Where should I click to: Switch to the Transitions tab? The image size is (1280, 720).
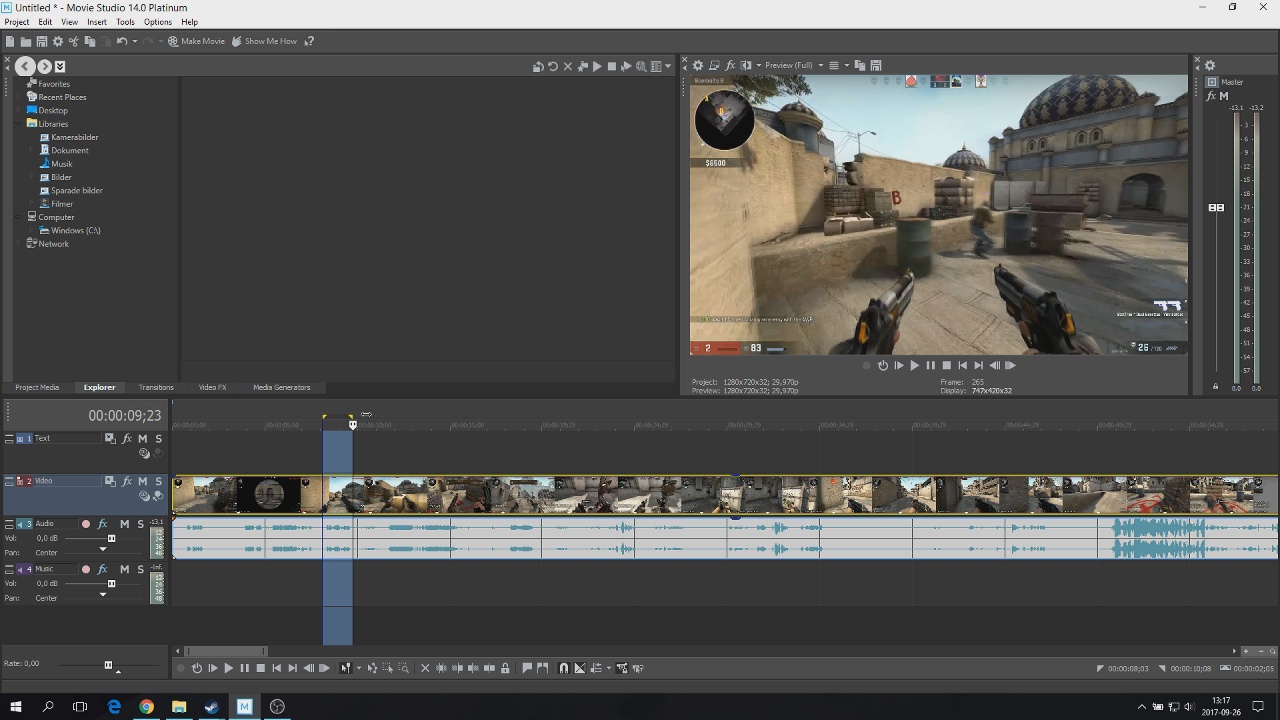[155, 387]
